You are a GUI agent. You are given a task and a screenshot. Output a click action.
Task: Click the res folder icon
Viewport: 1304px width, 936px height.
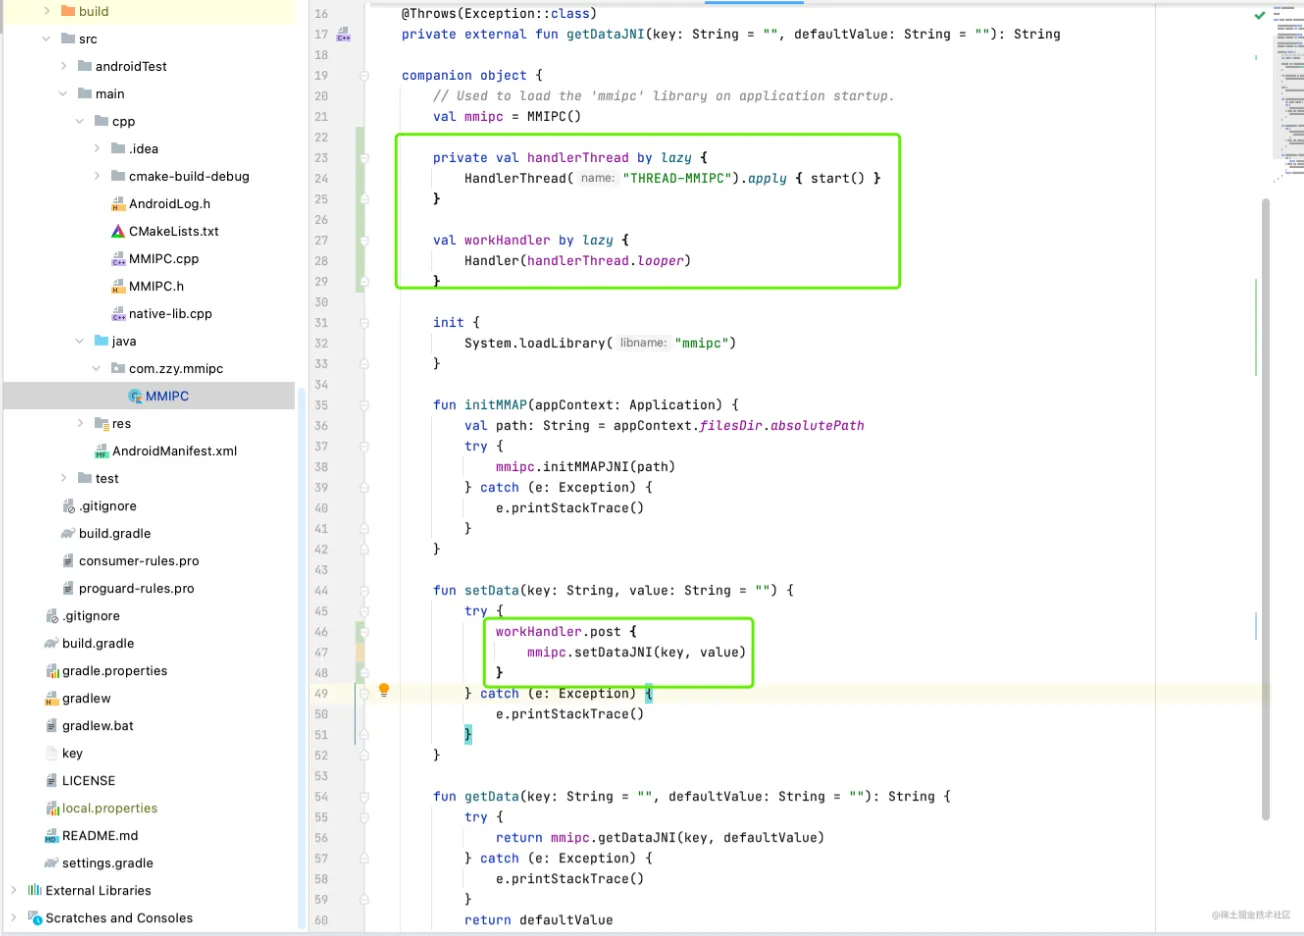click(x=101, y=424)
